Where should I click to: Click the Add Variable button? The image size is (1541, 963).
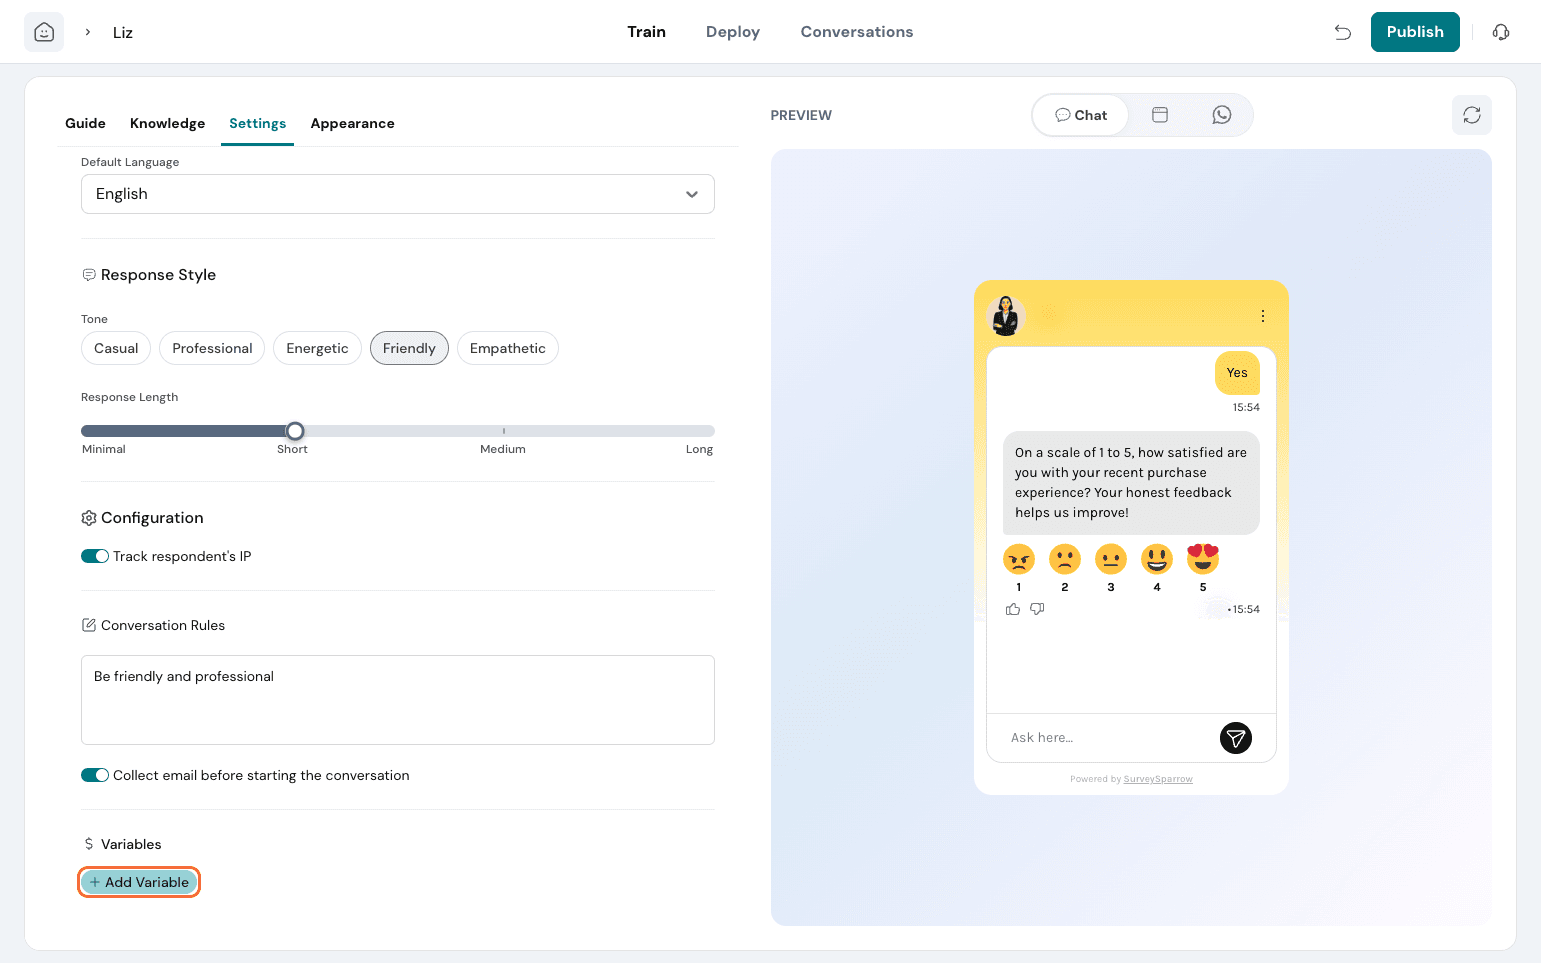click(x=139, y=882)
